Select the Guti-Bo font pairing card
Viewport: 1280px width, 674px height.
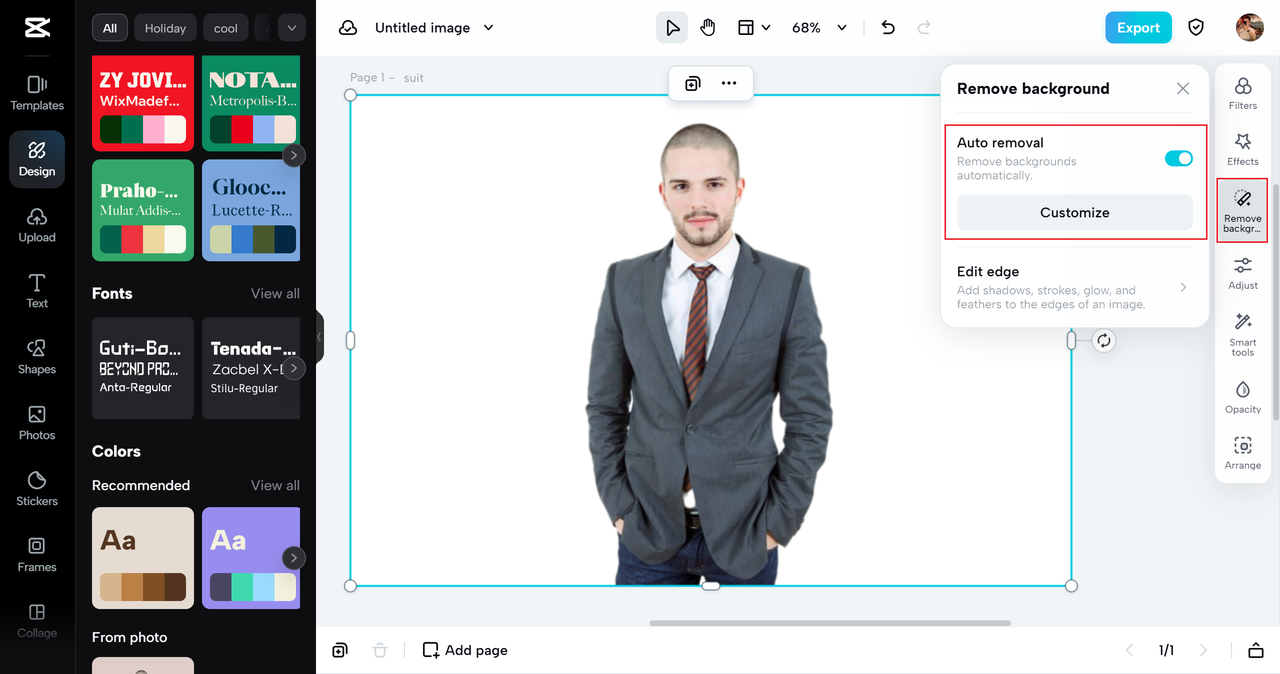[143, 368]
